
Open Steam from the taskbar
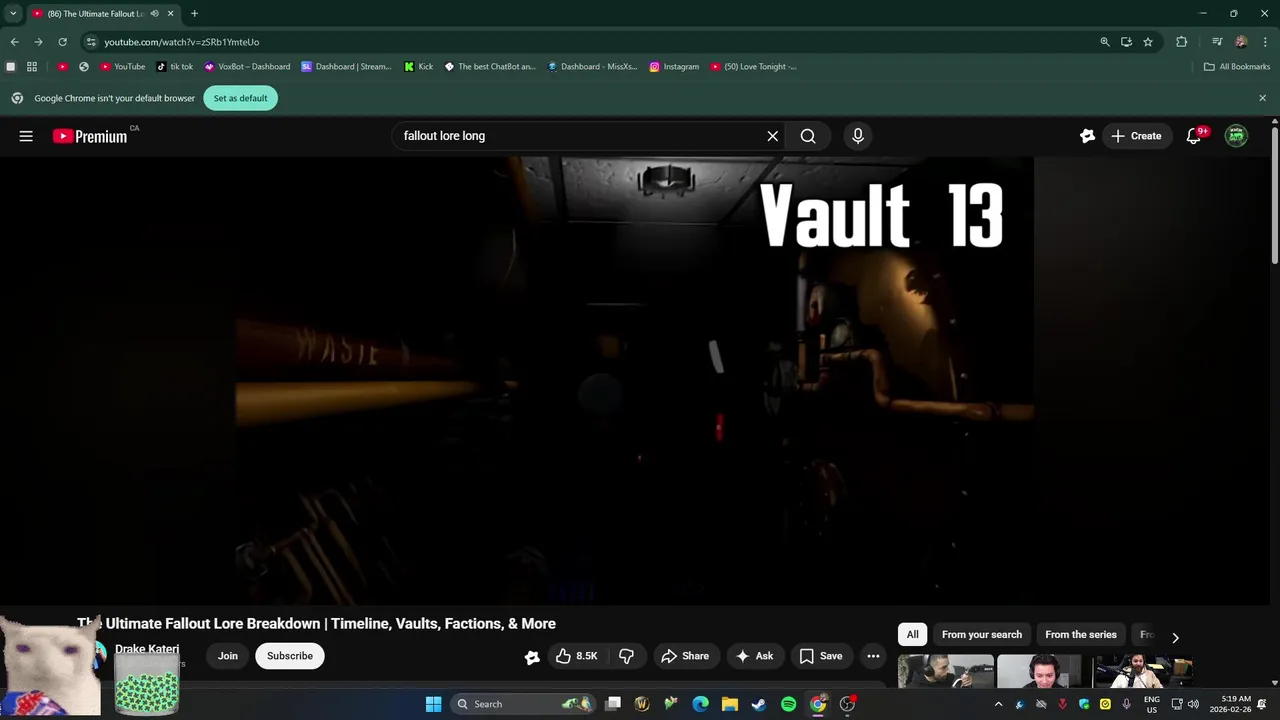coord(758,704)
